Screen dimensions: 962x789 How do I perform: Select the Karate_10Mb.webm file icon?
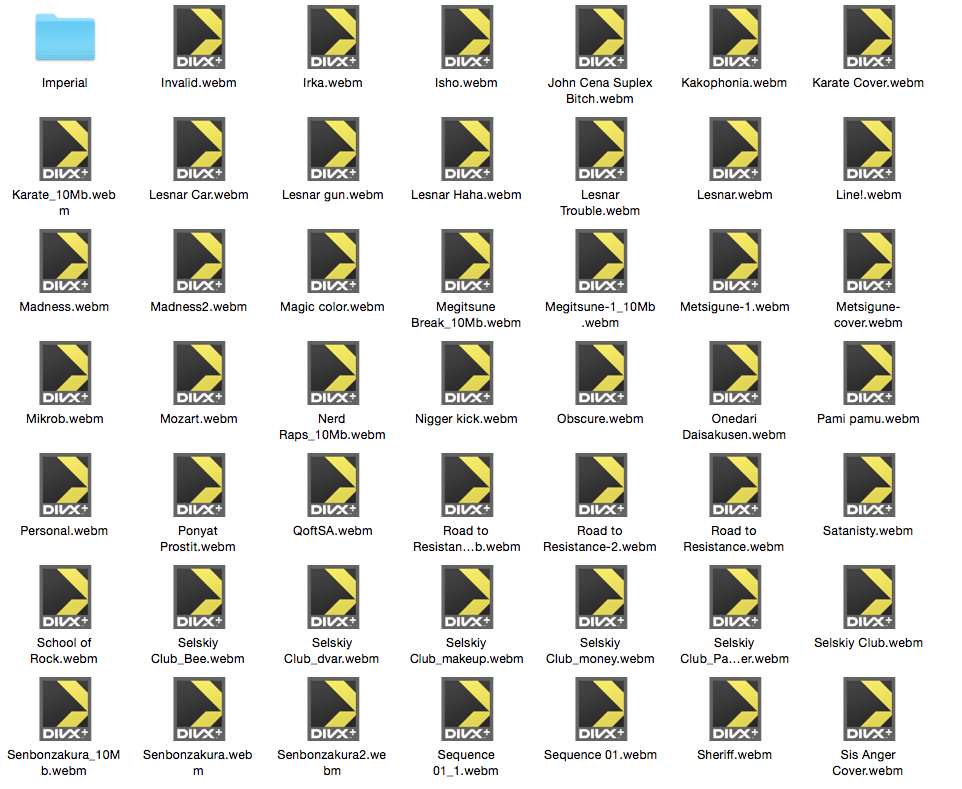tap(65, 149)
